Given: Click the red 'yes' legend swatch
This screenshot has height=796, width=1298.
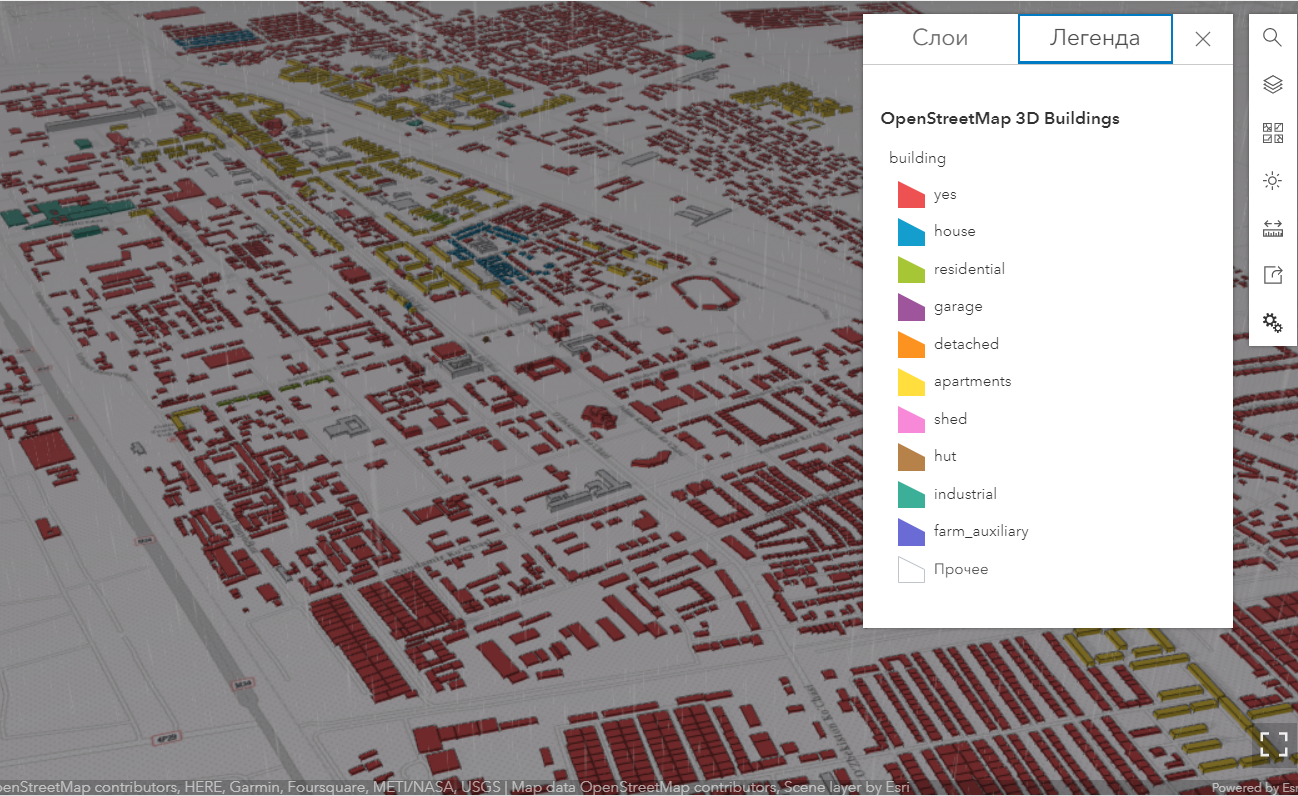Looking at the screenshot, I should [911, 195].
